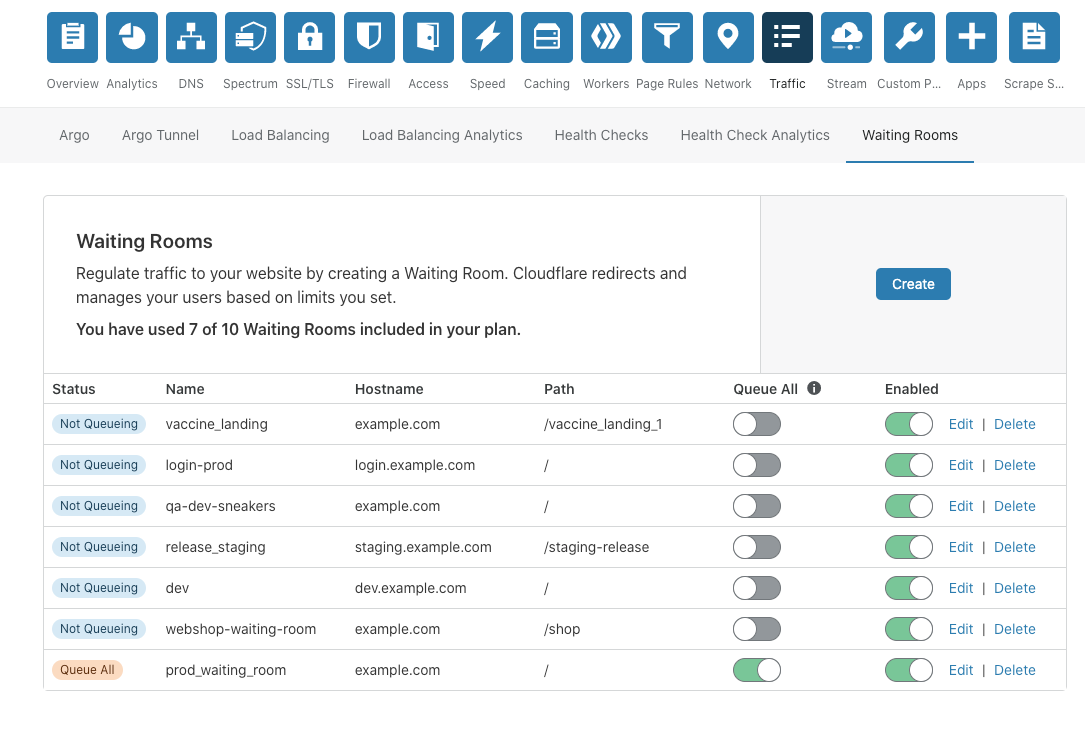Open the Scrape Shield document icon
The image size is (1085, 735).
[x=1034, y=37]
